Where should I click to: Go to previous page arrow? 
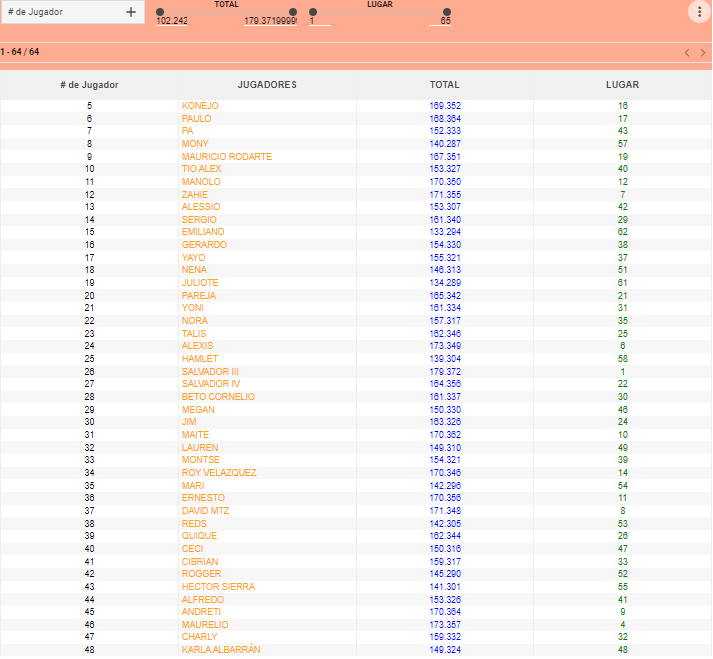point(687,53)
